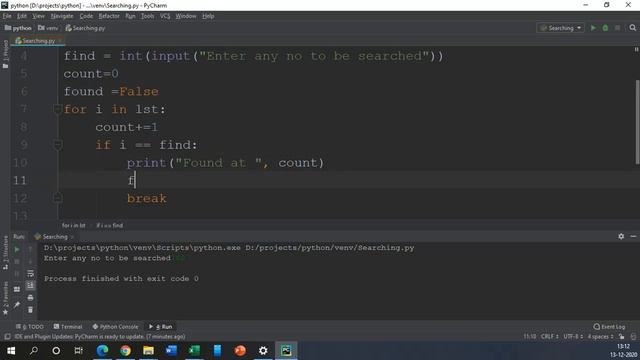Open the View menu

point(38,16)
